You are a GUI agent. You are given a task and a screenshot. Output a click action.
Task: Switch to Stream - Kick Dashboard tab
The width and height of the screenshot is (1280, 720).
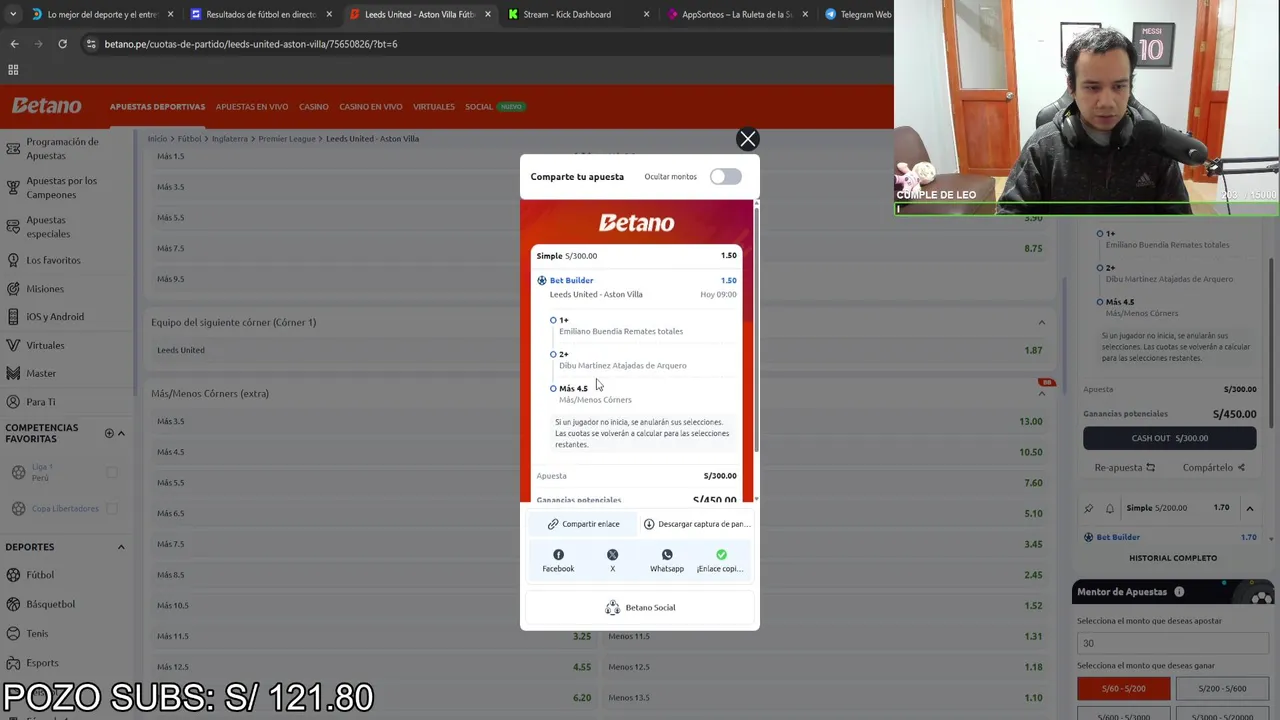coord(578,14)
